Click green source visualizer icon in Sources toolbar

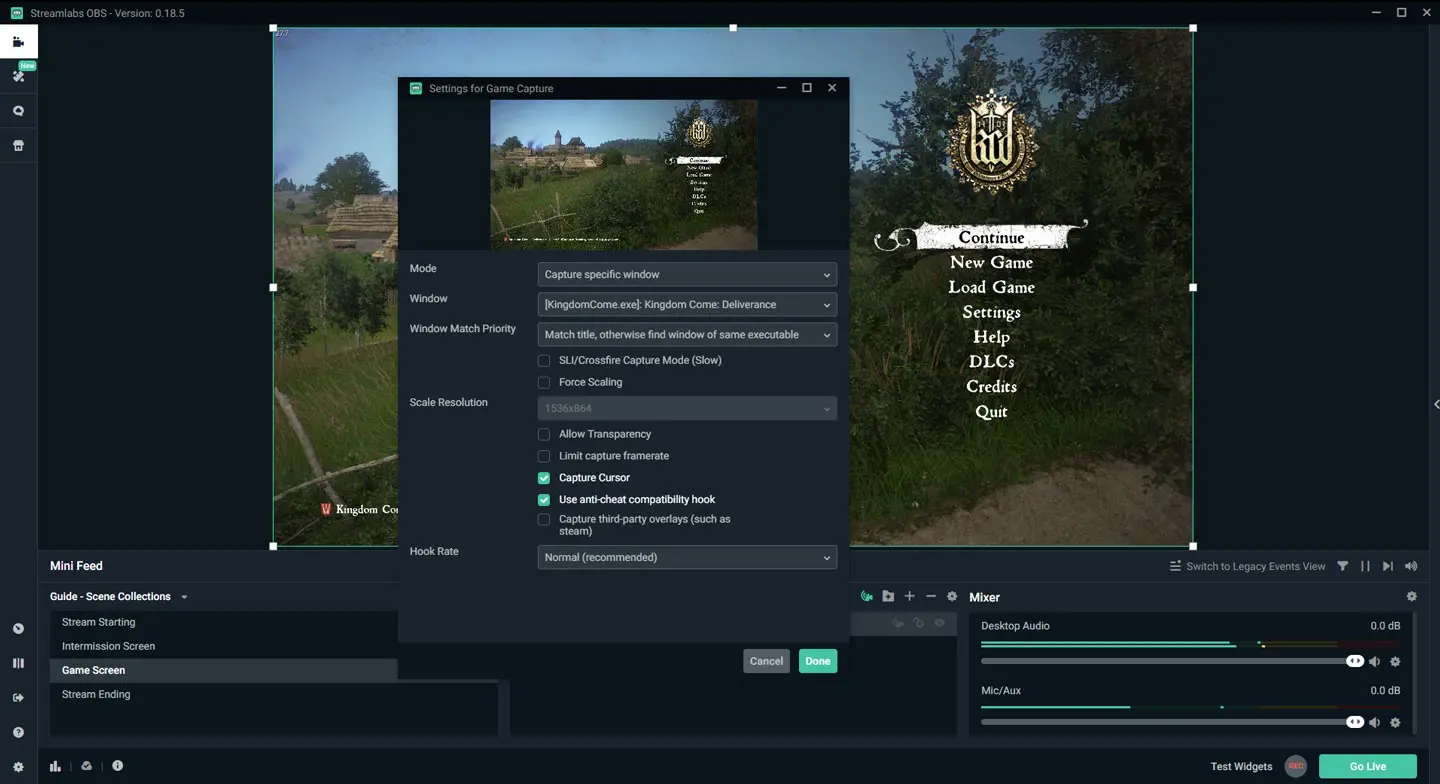click(x=867, y=596)
